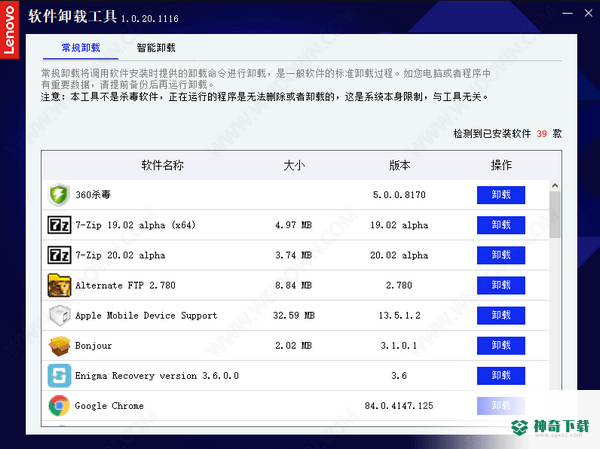Select Enigma Recovery version 3.6.0.0 name
The height and width of the screenshot is (449, 600).
(x=157, y=376)
